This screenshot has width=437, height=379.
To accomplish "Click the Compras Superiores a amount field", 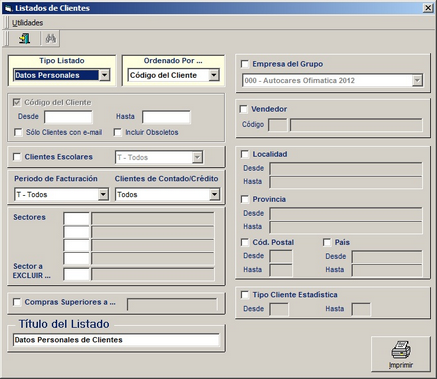I will tap(172, 304).
